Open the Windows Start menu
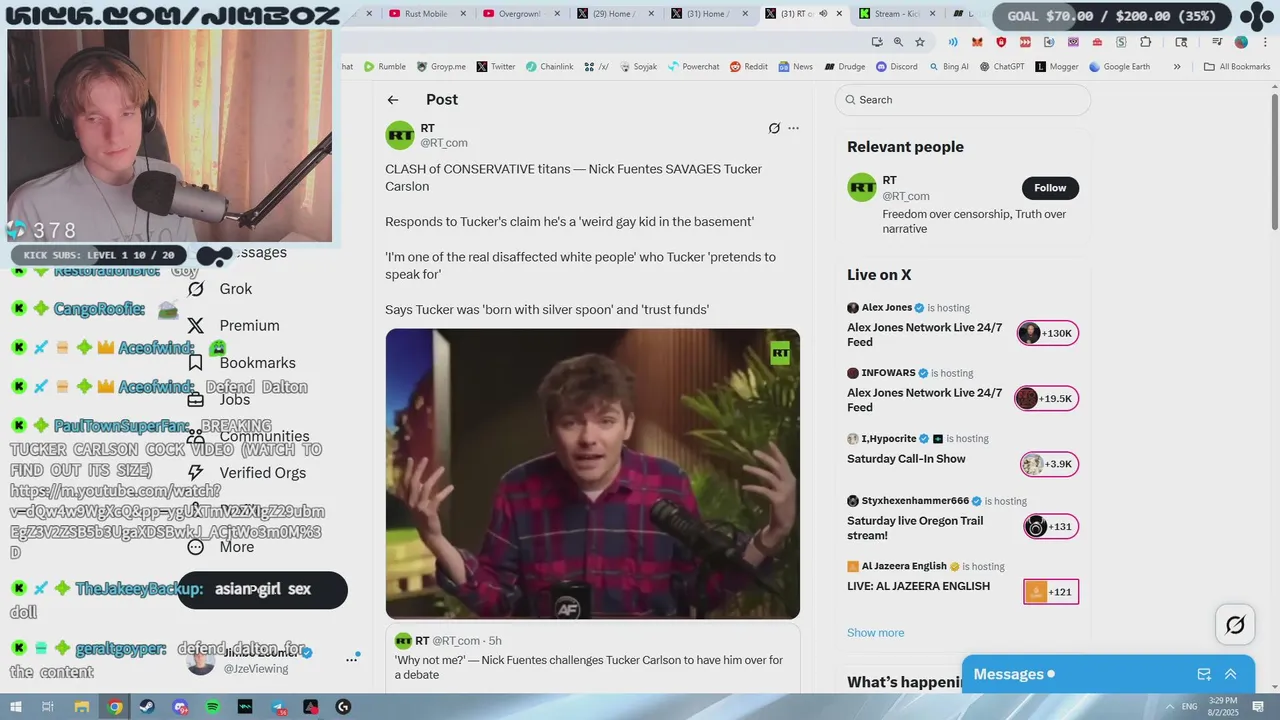The image size is (1280, 720). coord(15,707)
